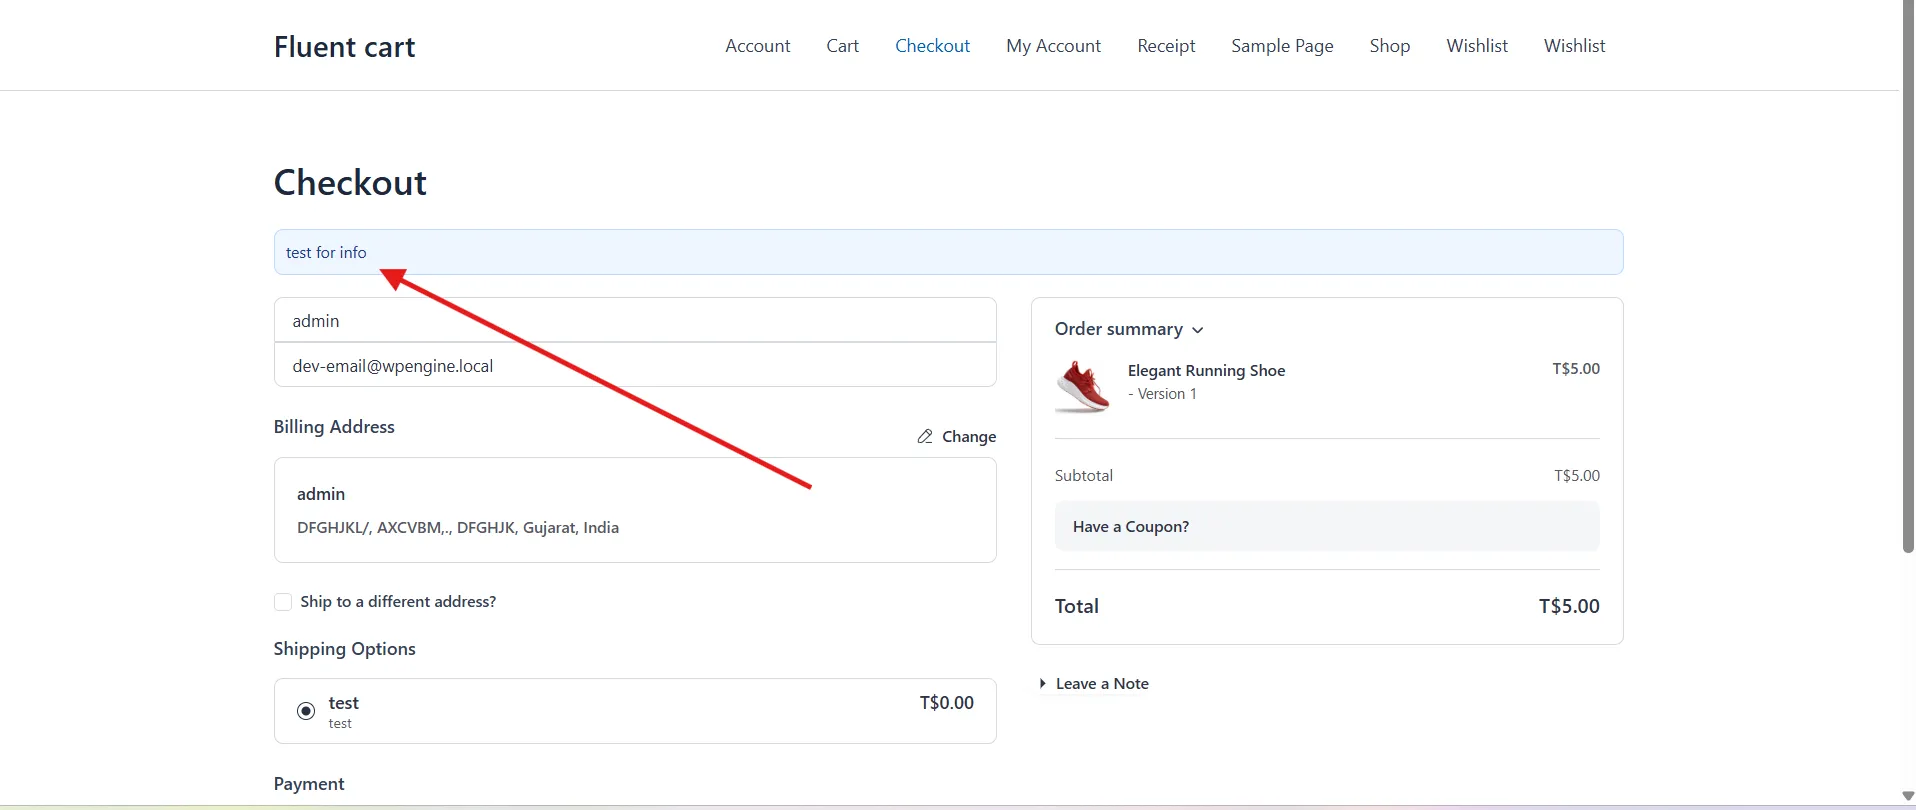Open the Receipt page
Screen dimensions: 1916x810
(x=1166, y=46)
